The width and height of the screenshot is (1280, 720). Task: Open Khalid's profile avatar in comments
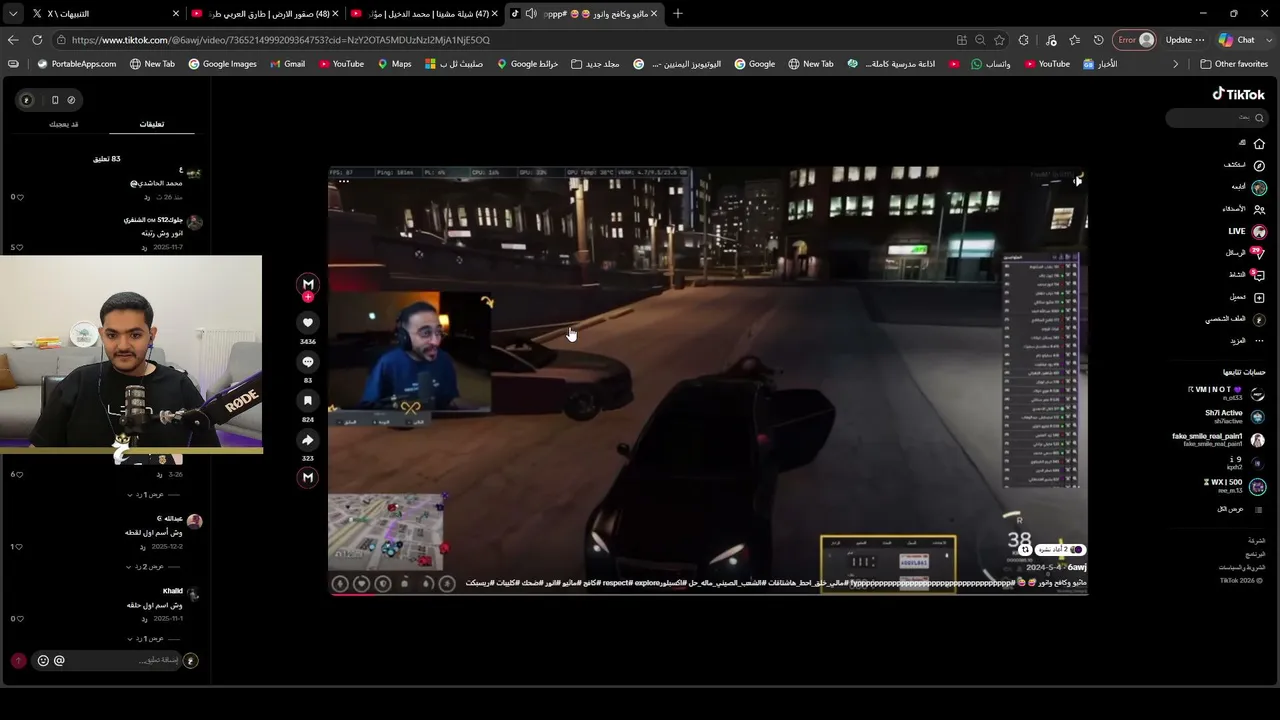pos(193,595)
